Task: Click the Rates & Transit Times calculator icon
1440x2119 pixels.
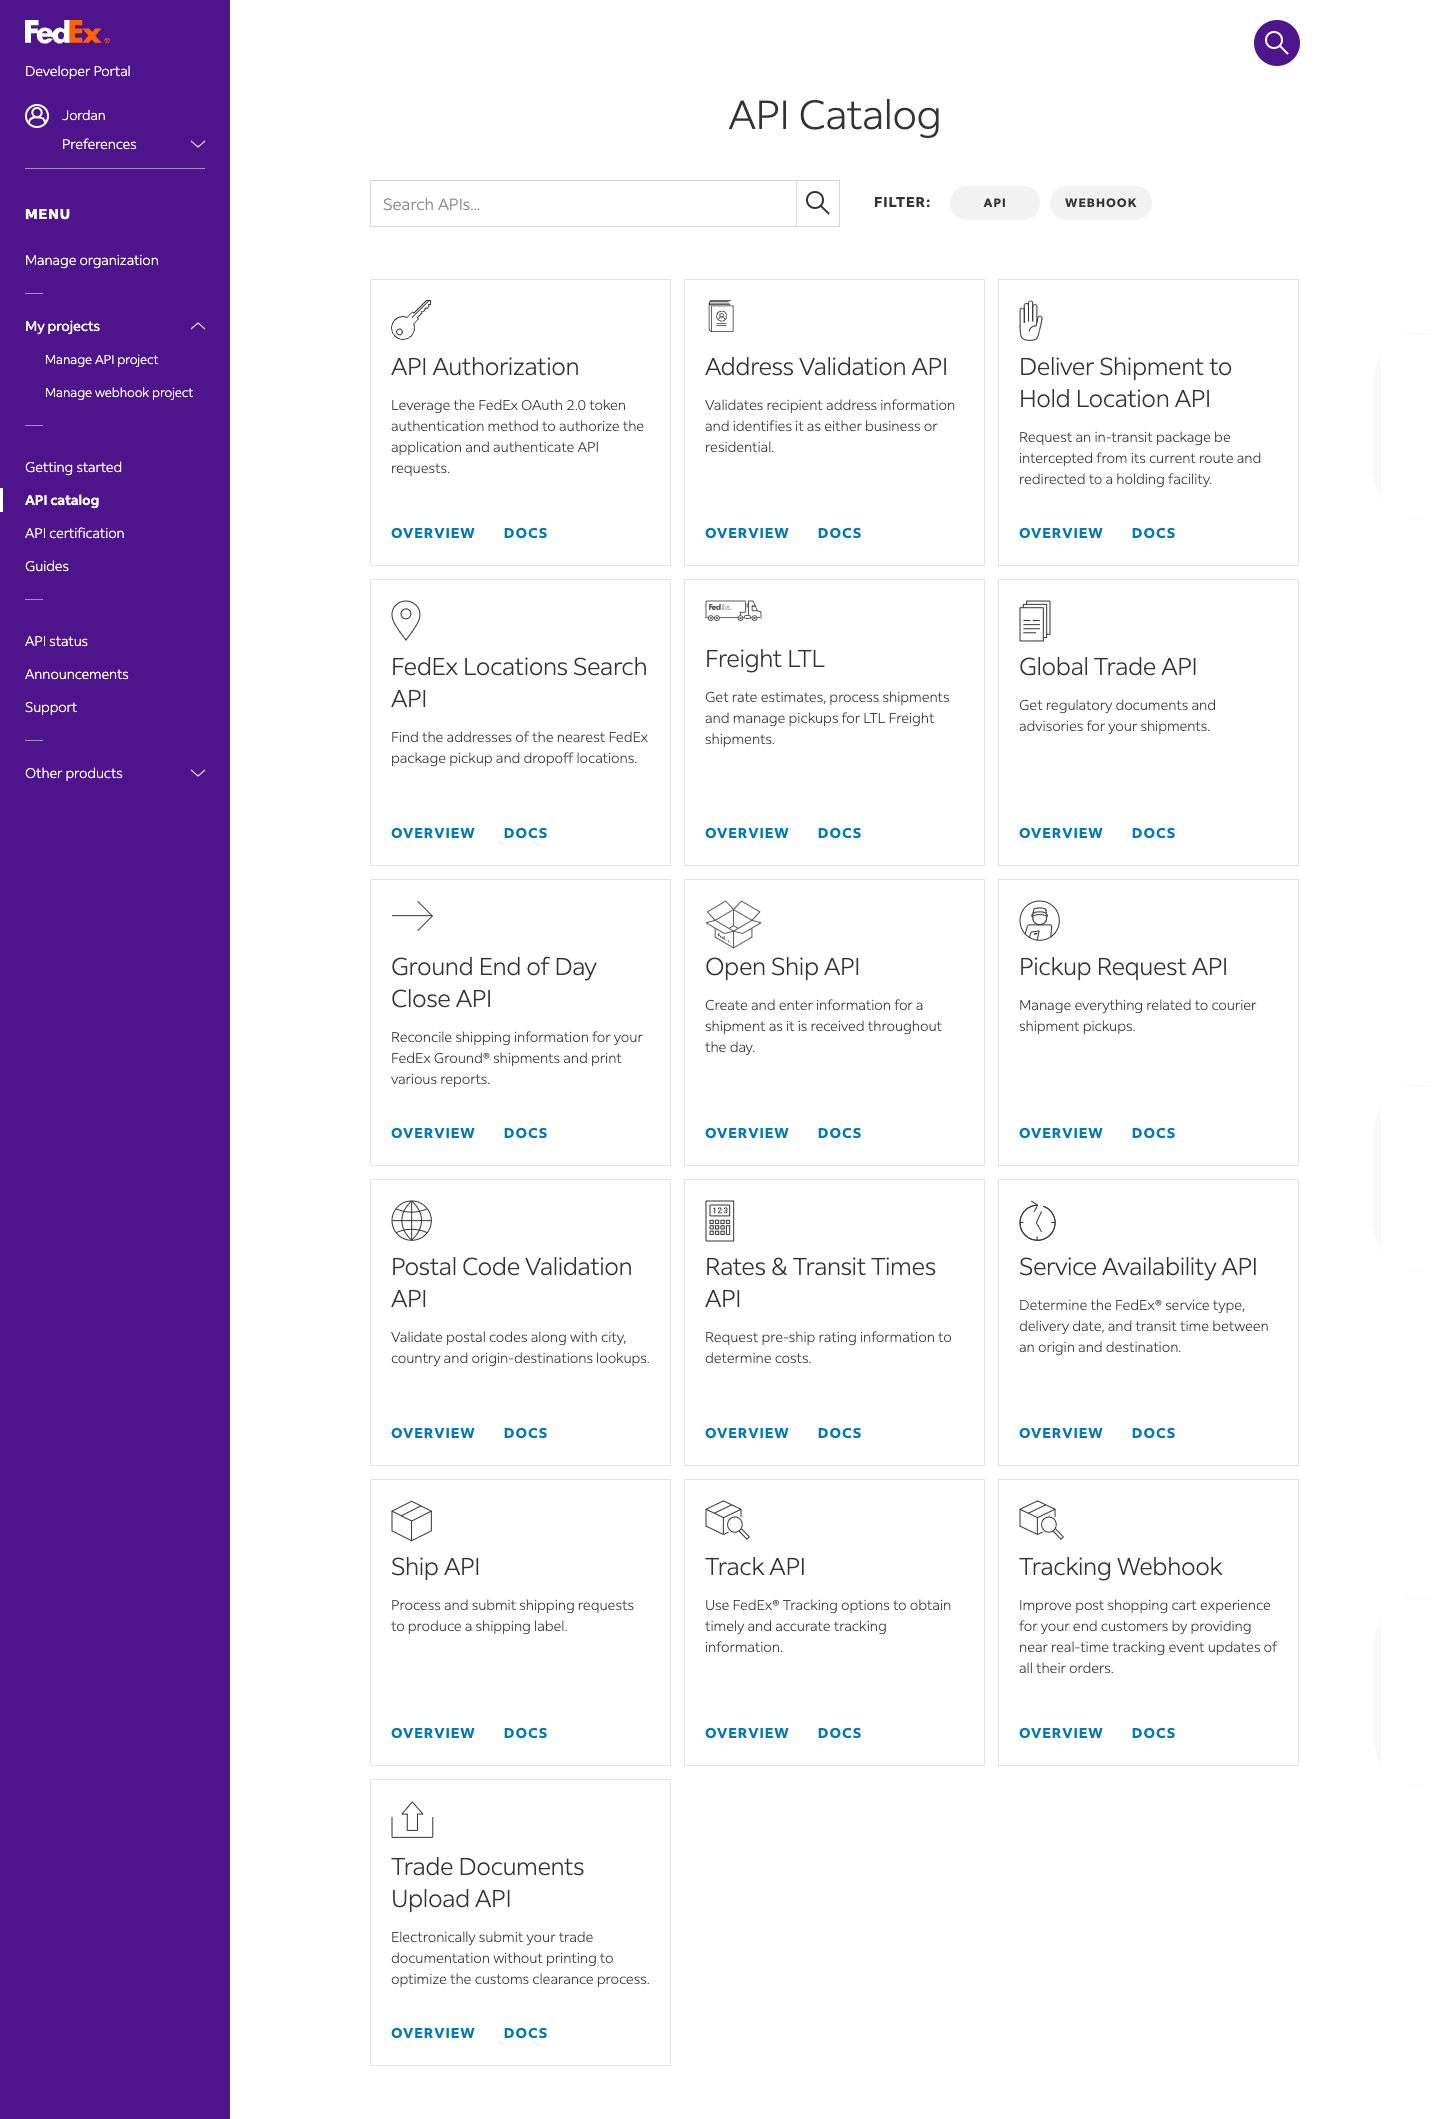Action: (x=720, y=1220)
